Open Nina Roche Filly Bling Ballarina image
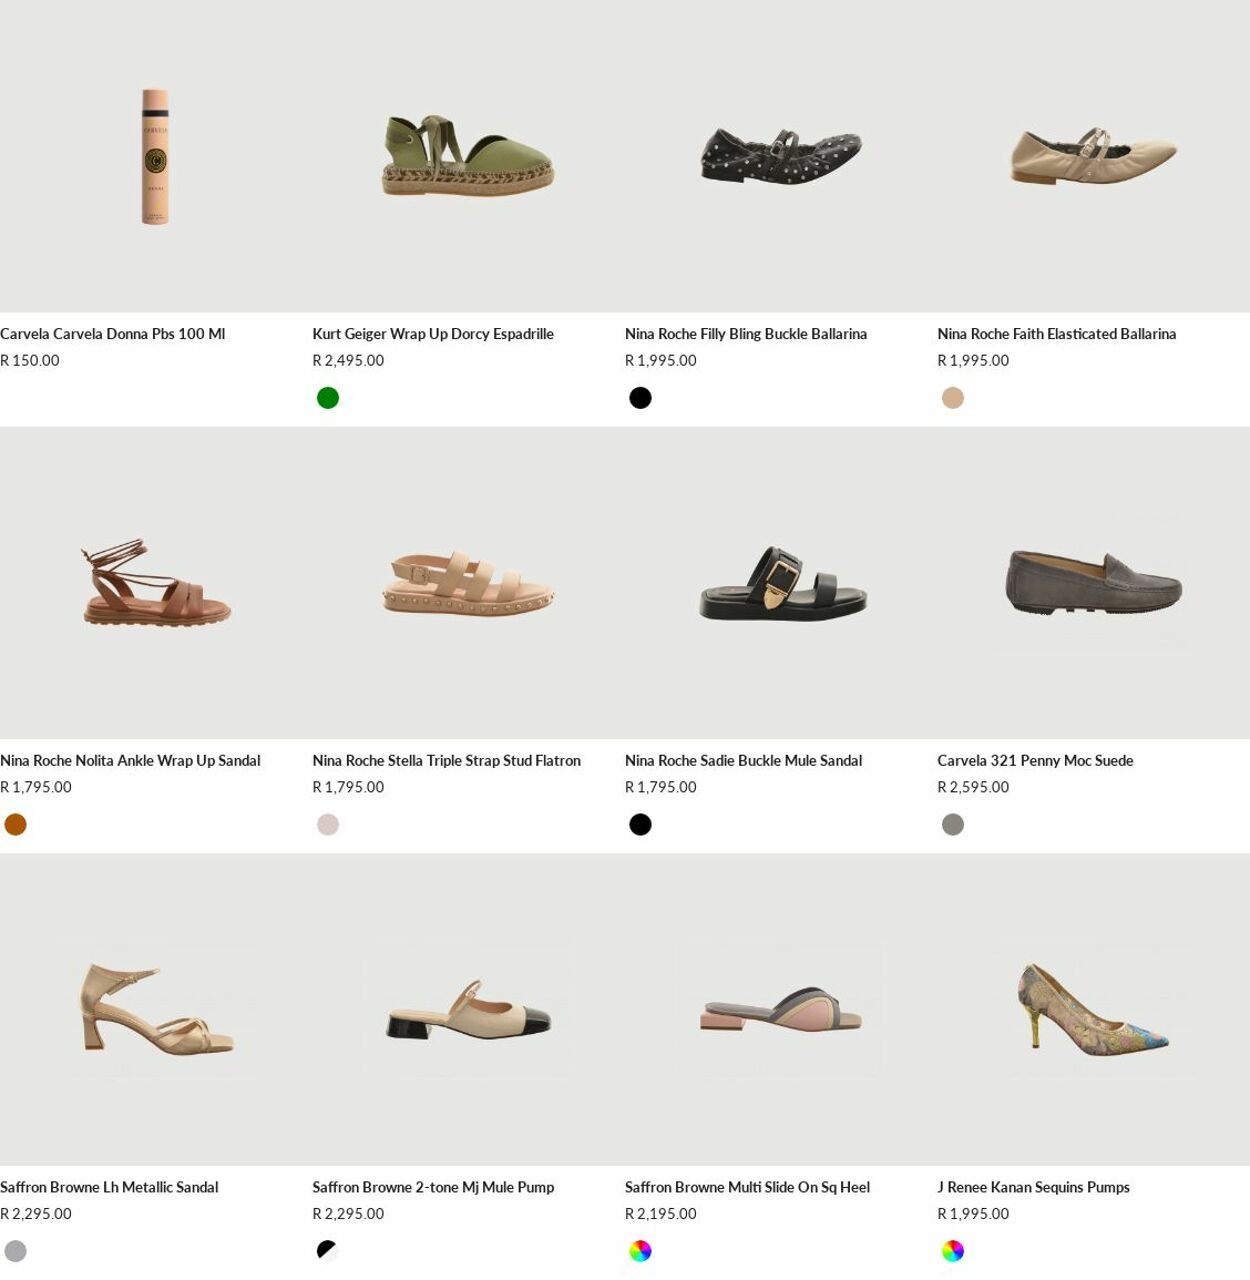Screen dimensions: 1250x1280 pyautogui.click(x=781, y=156)
